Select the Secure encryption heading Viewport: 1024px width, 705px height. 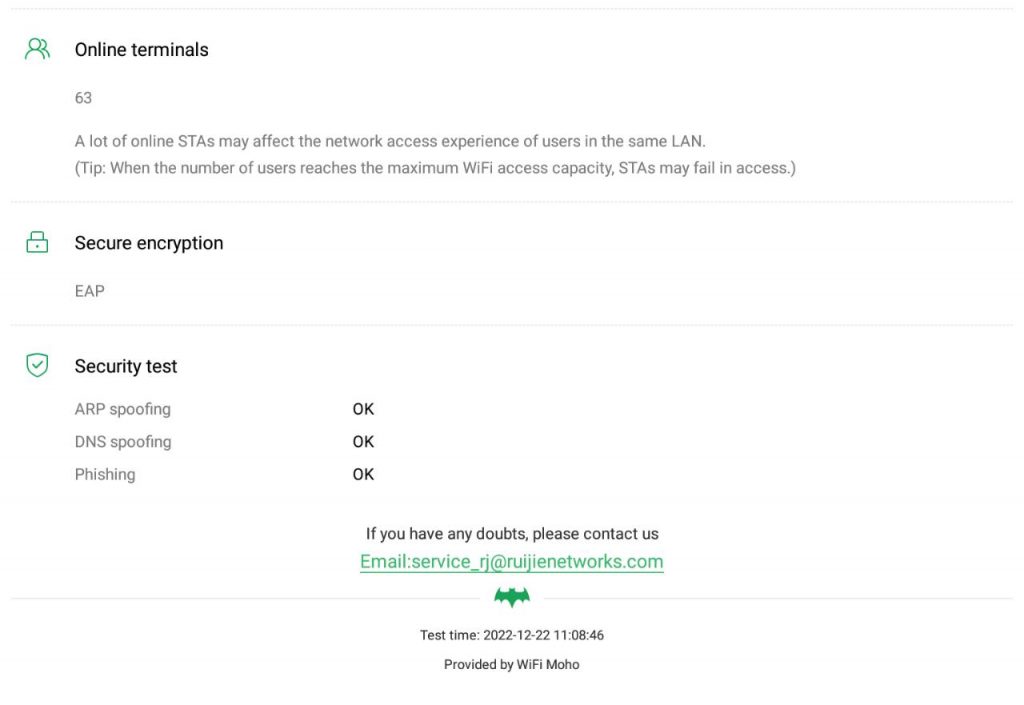[x=149, y=243]
